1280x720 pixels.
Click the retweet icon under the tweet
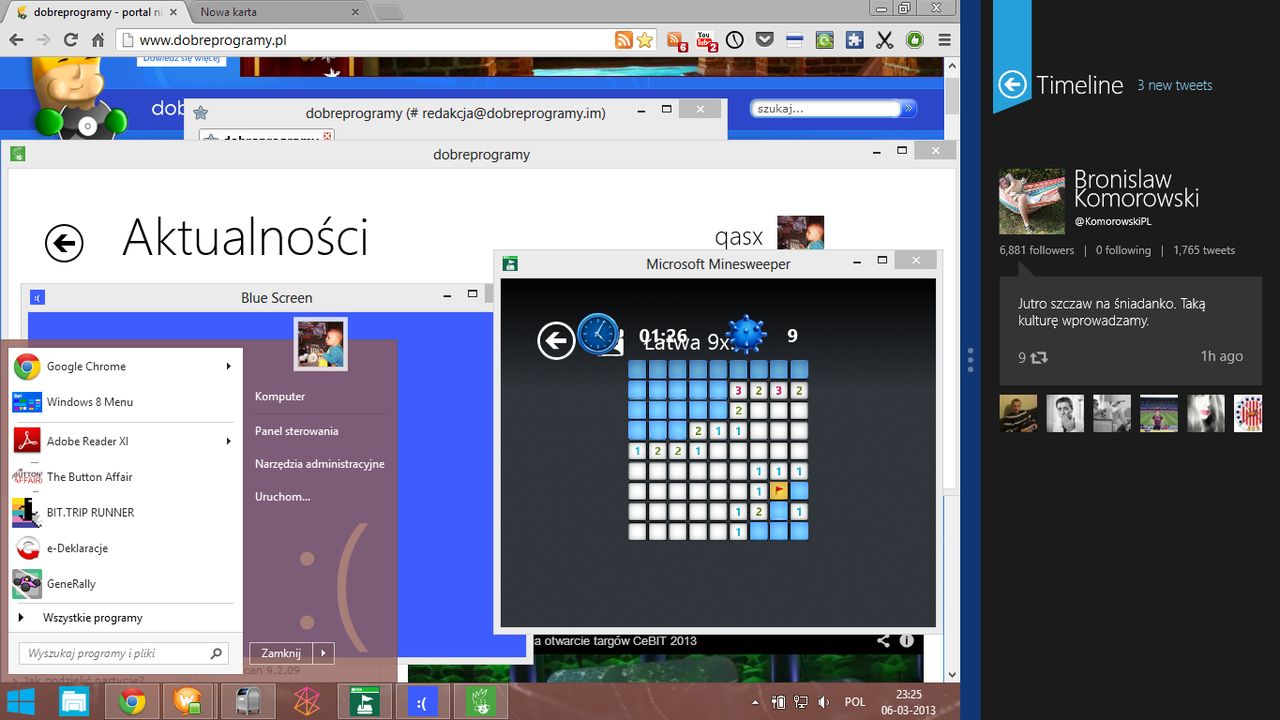tap(1039, 357)
